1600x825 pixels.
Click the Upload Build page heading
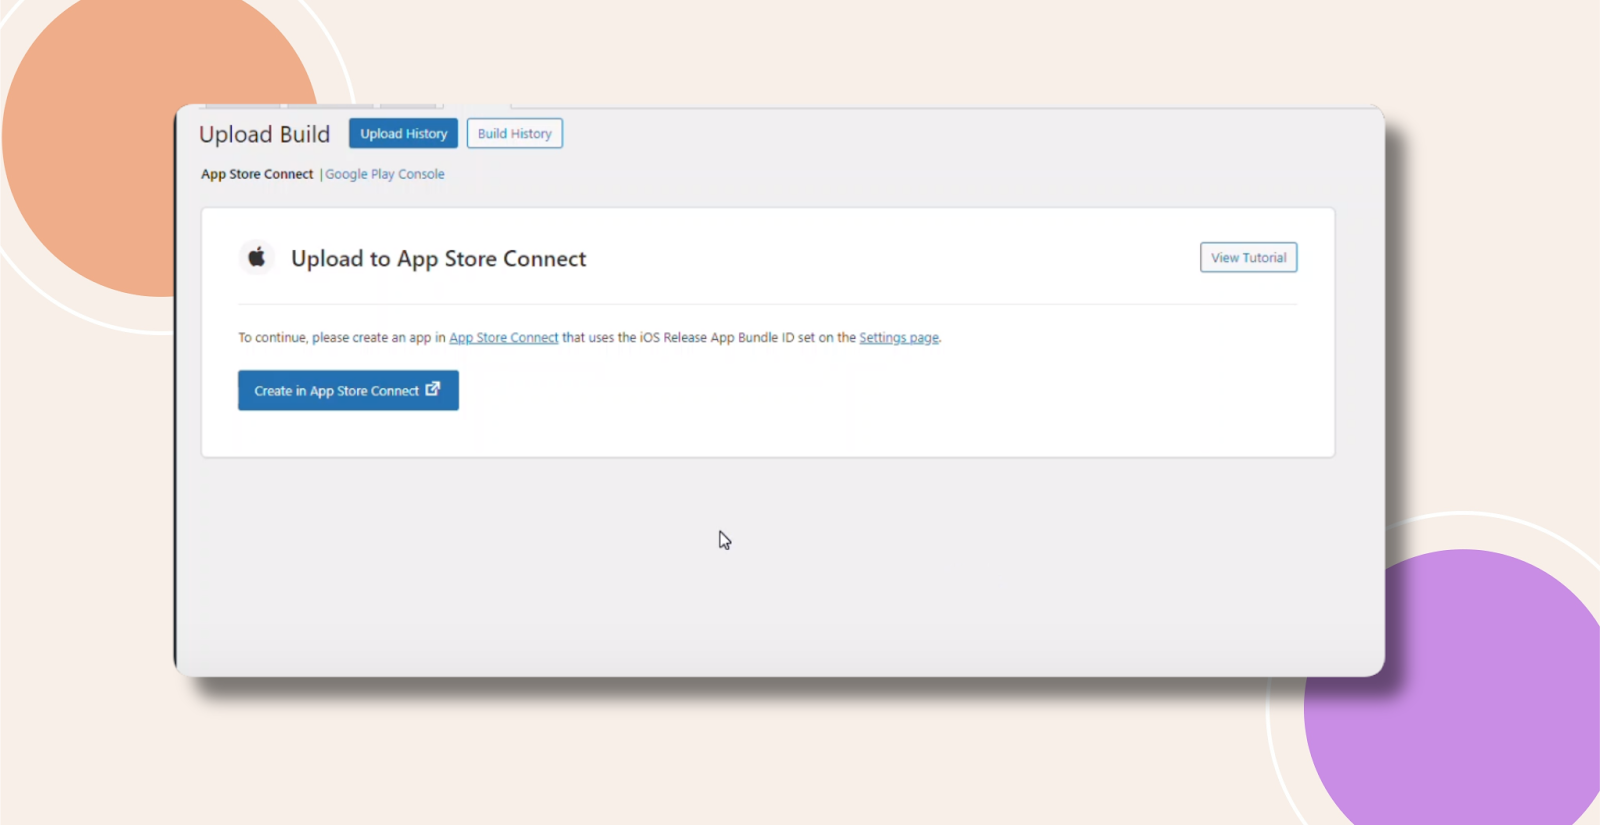point(264,134)
